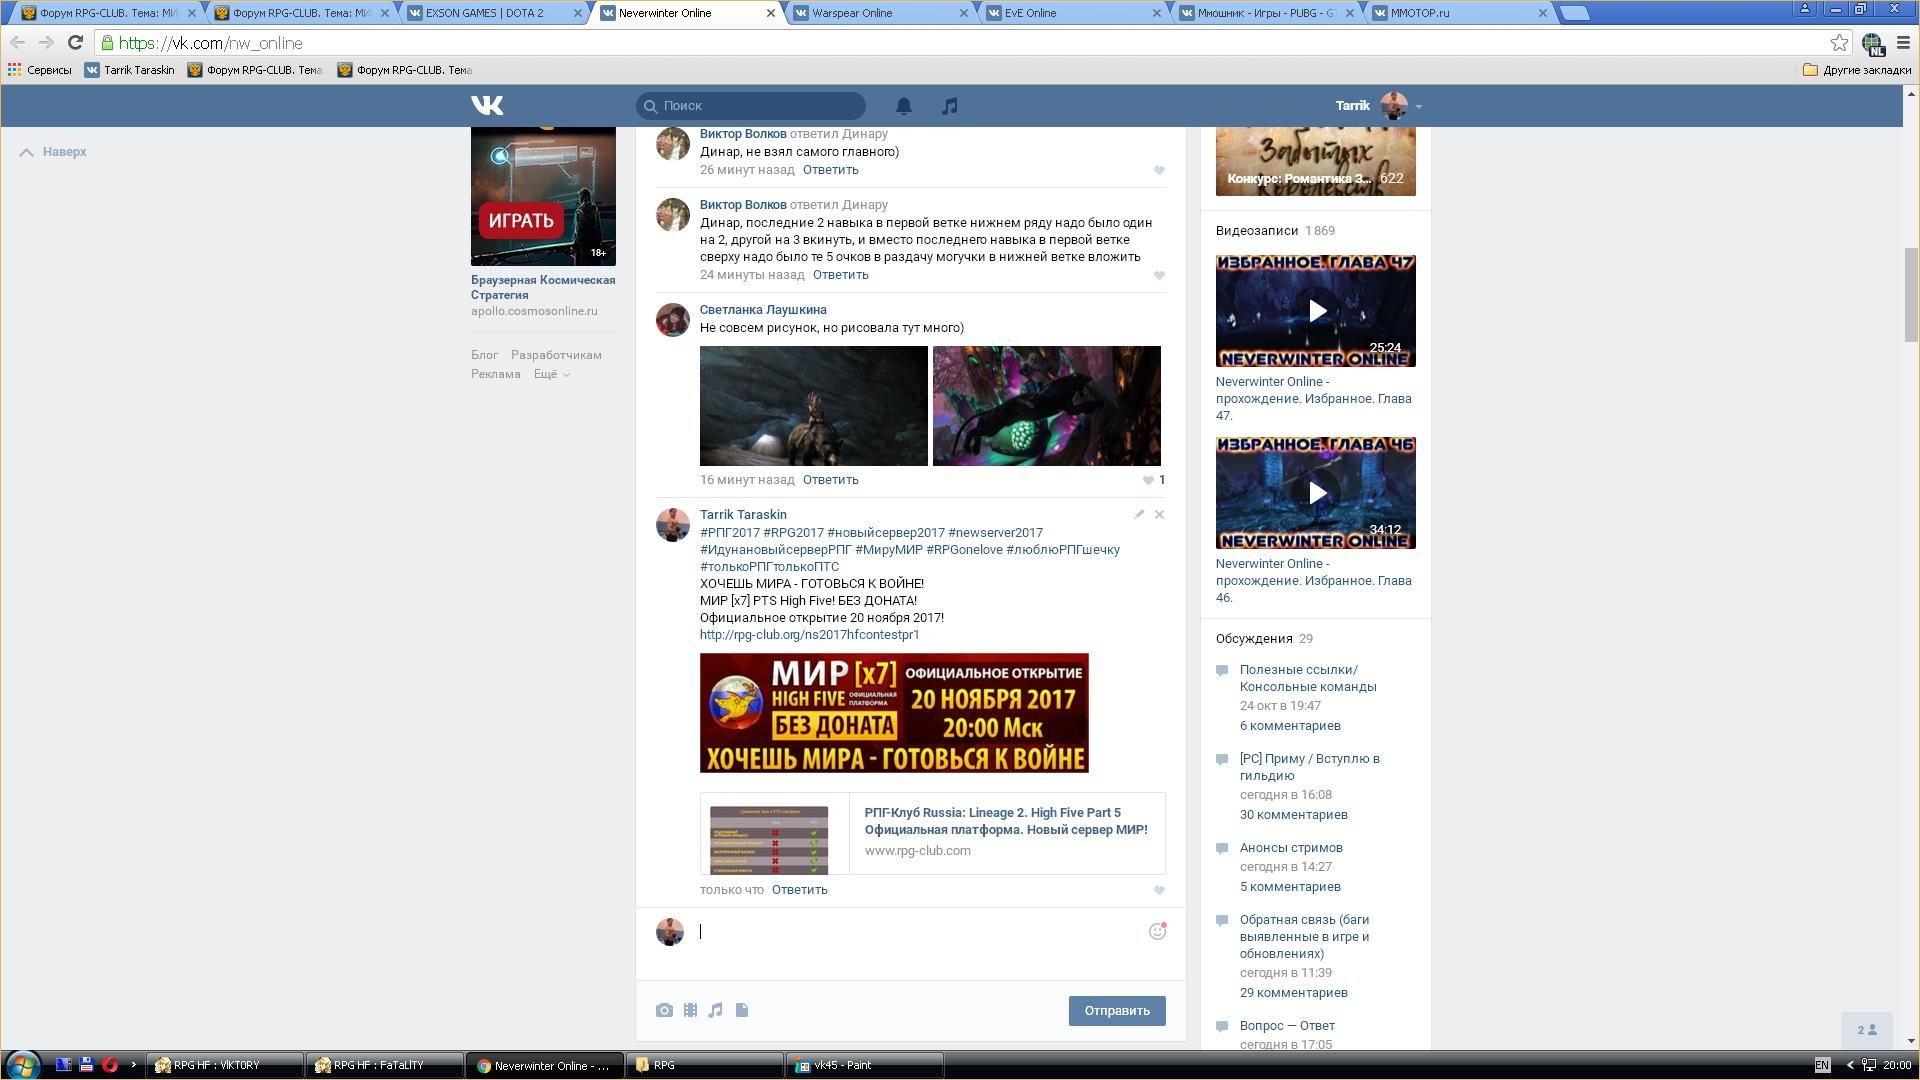Open Вопрос — Ответ discussion
This screenshot has height=1080, width=1920.
[x=1287, y=1026]
